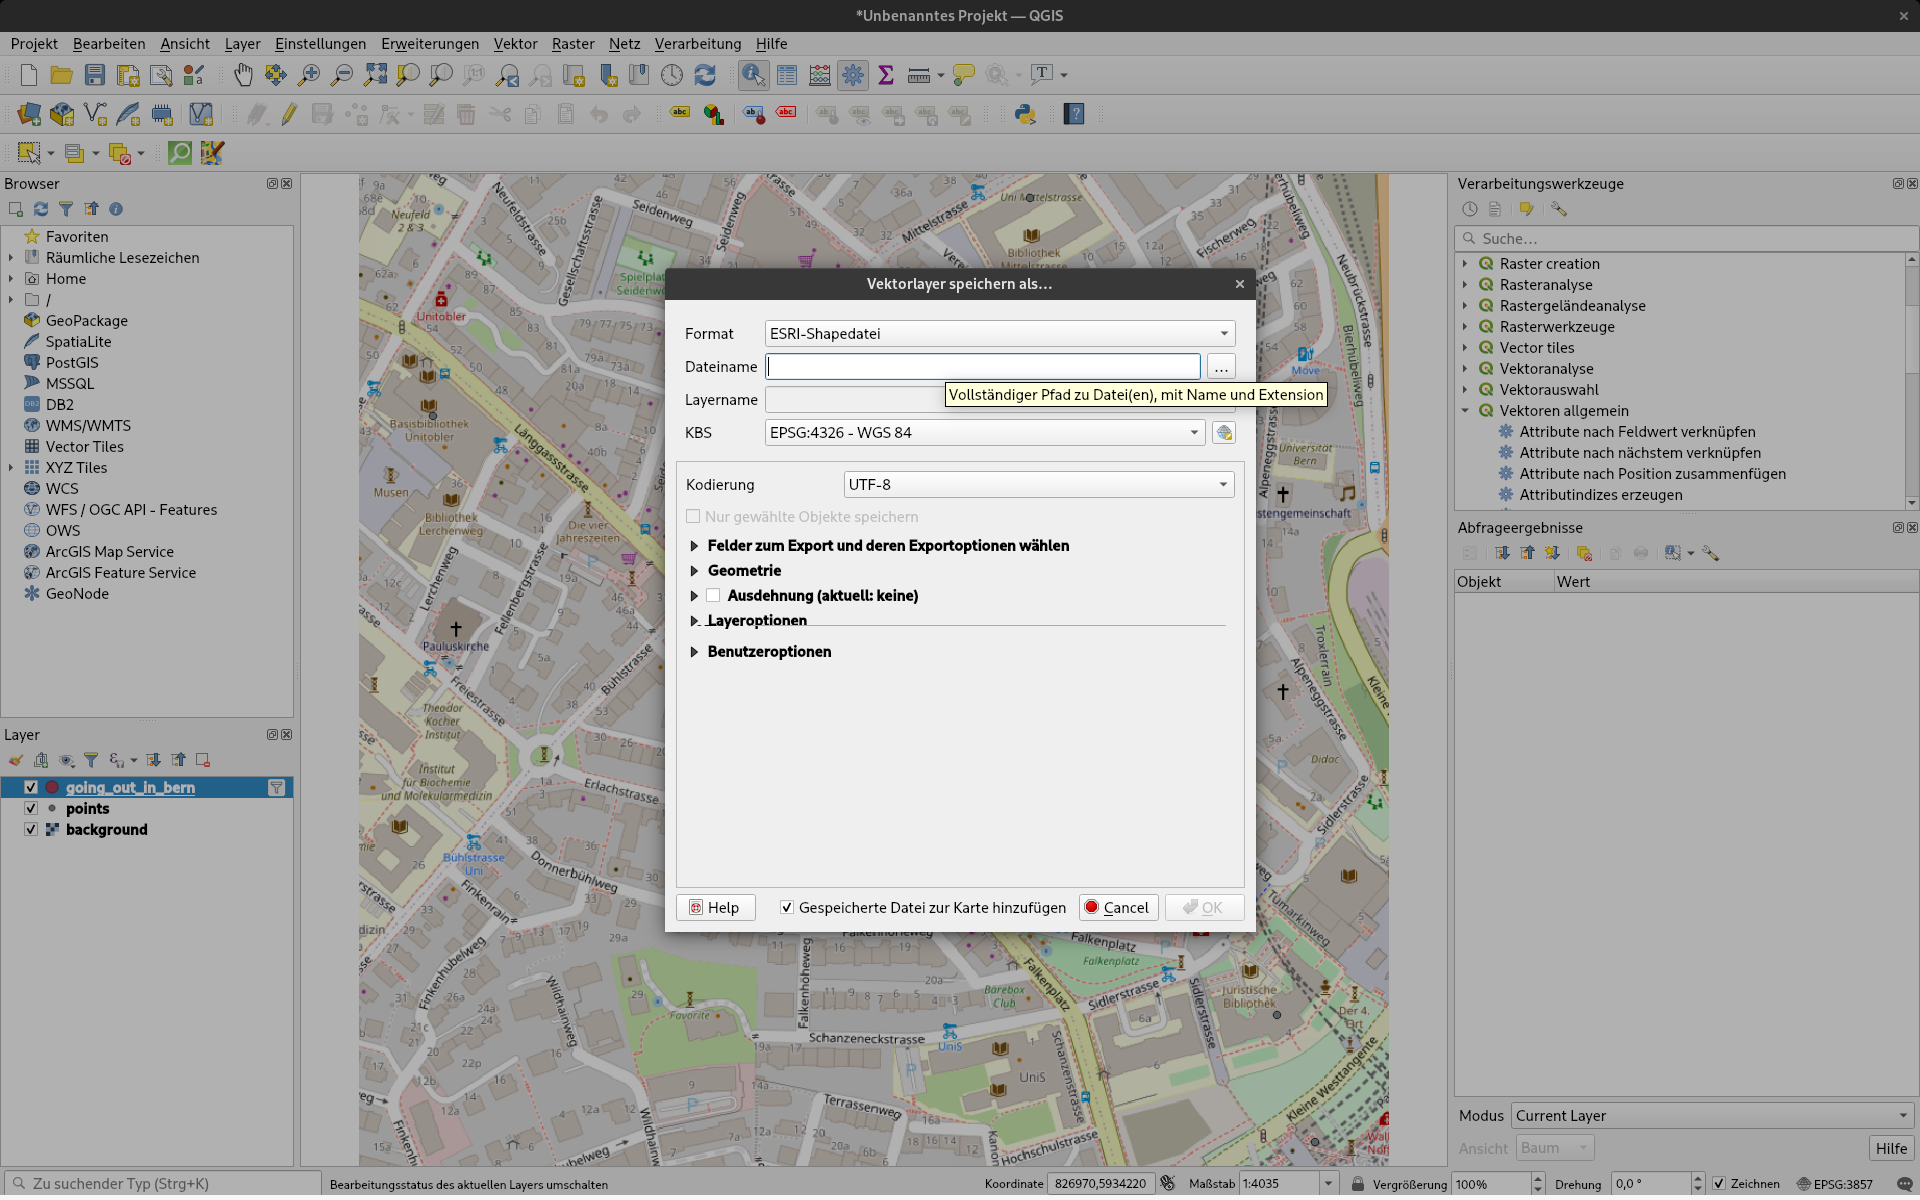The width and height of the screenshot is (1920, 1200).
Task: Toggle visibility of the points layer
Action: pos(31,809)
